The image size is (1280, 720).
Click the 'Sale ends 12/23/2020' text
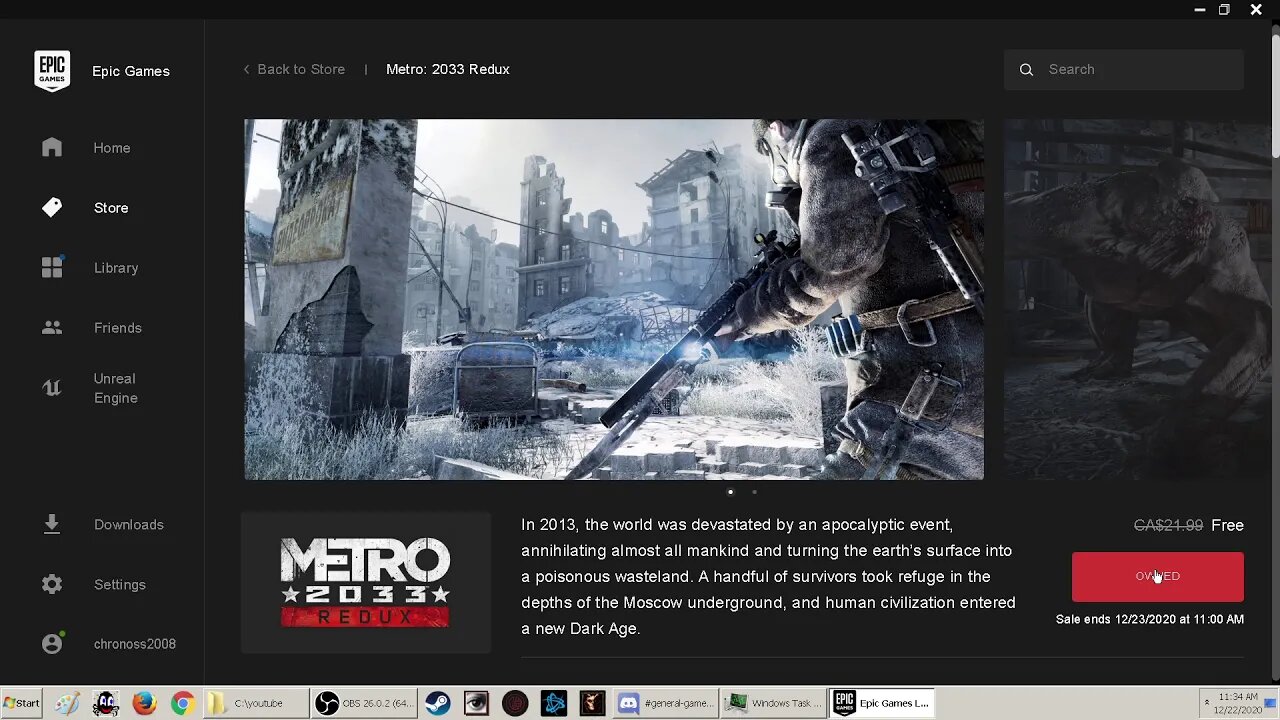click(1150, 619)
